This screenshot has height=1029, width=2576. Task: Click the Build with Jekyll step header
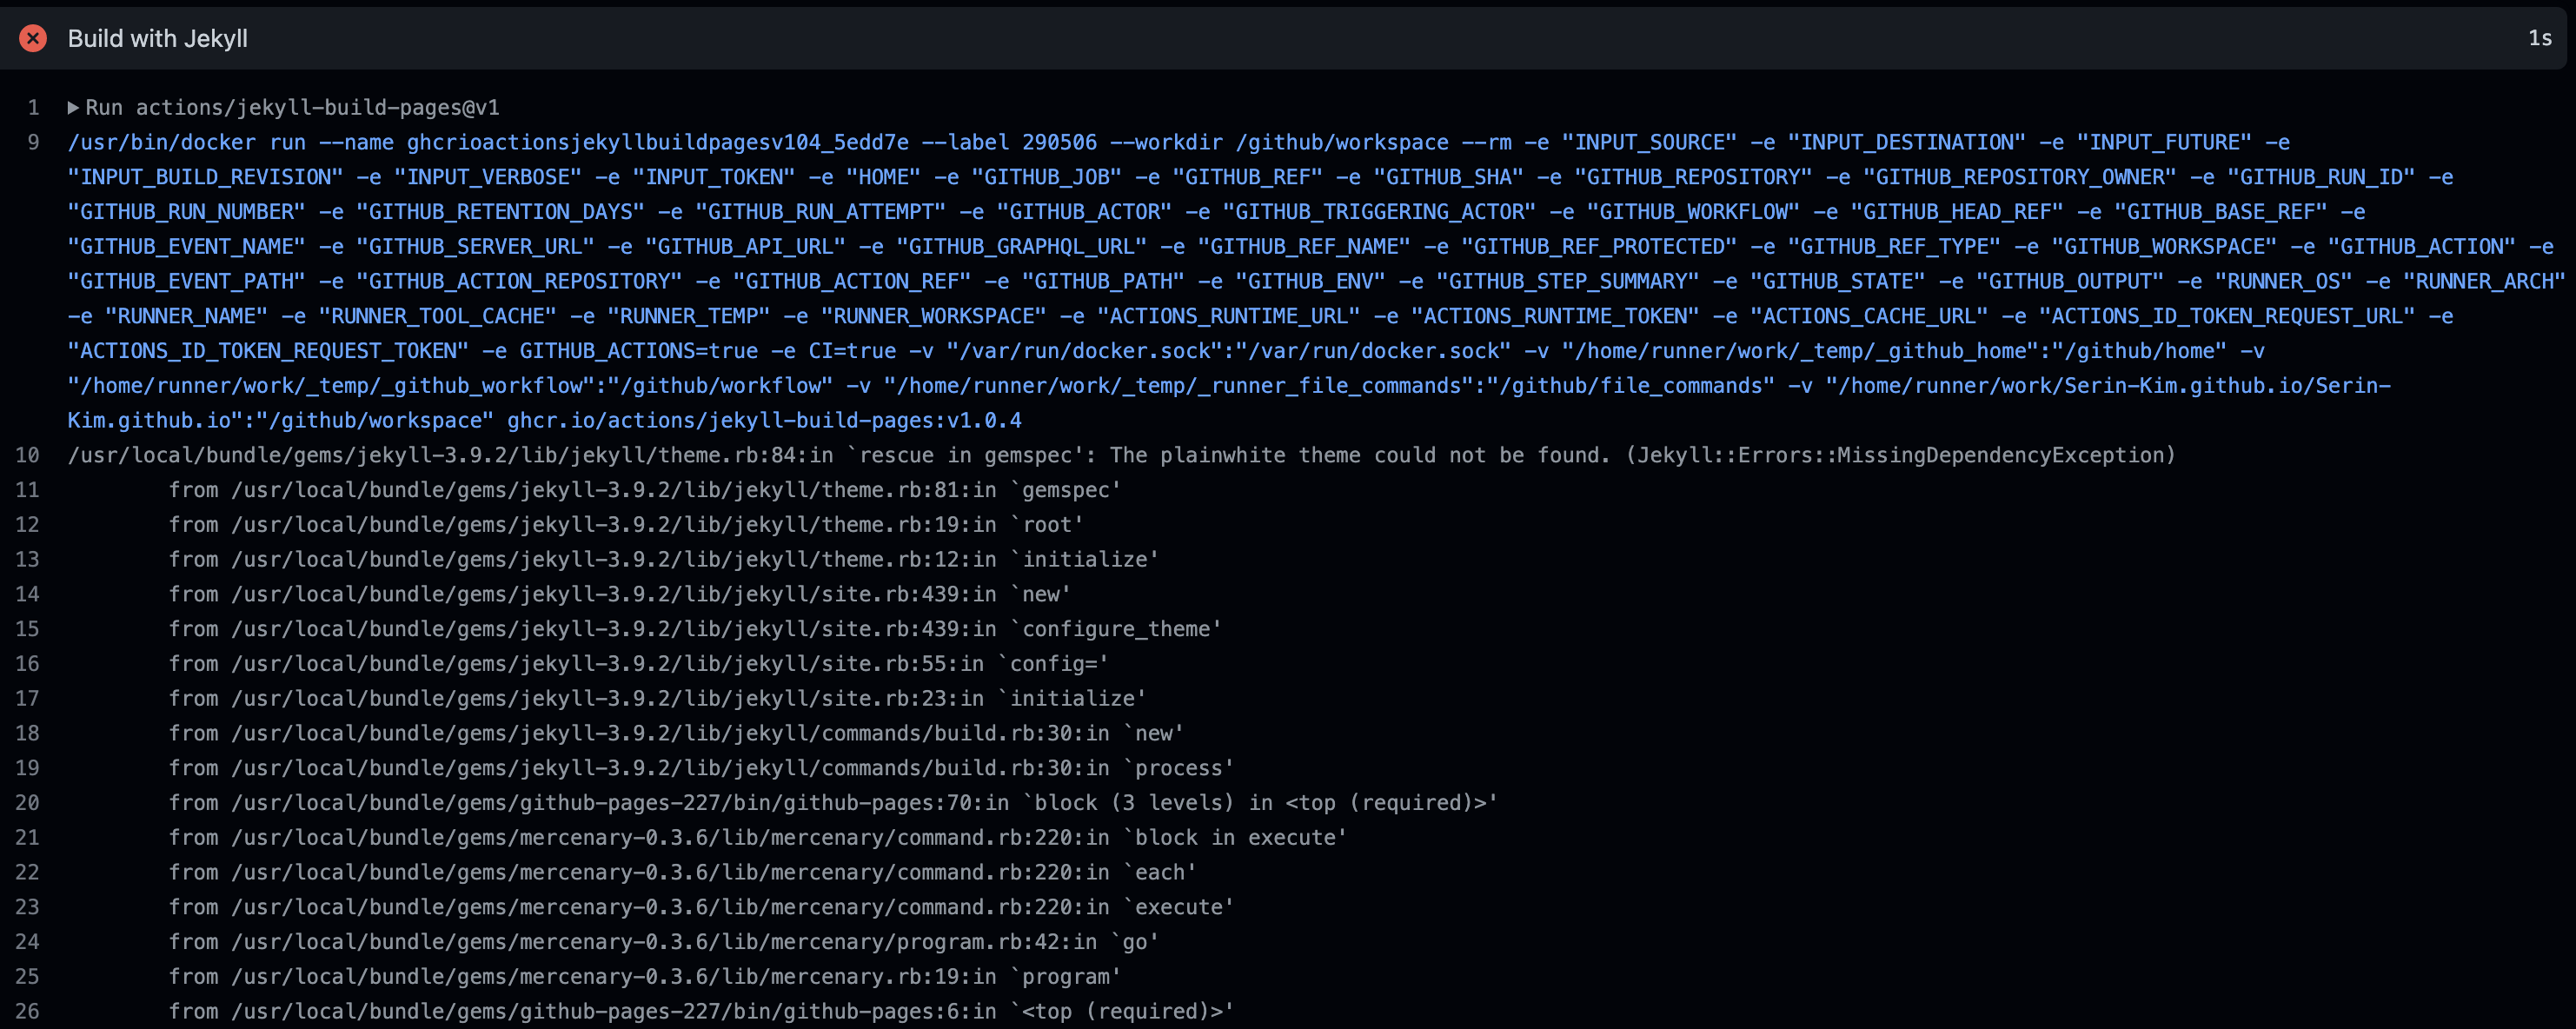tap(157, 38)
